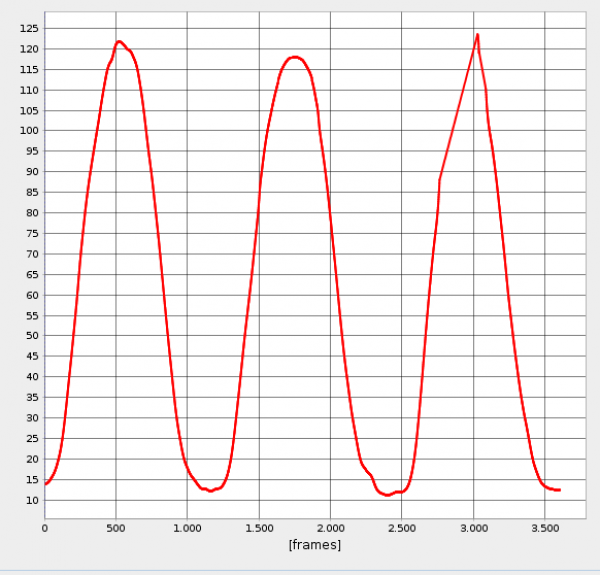Screen dimensions: 600x575
Task: Click the 0 tick on the x-axis
Action: 45,526
